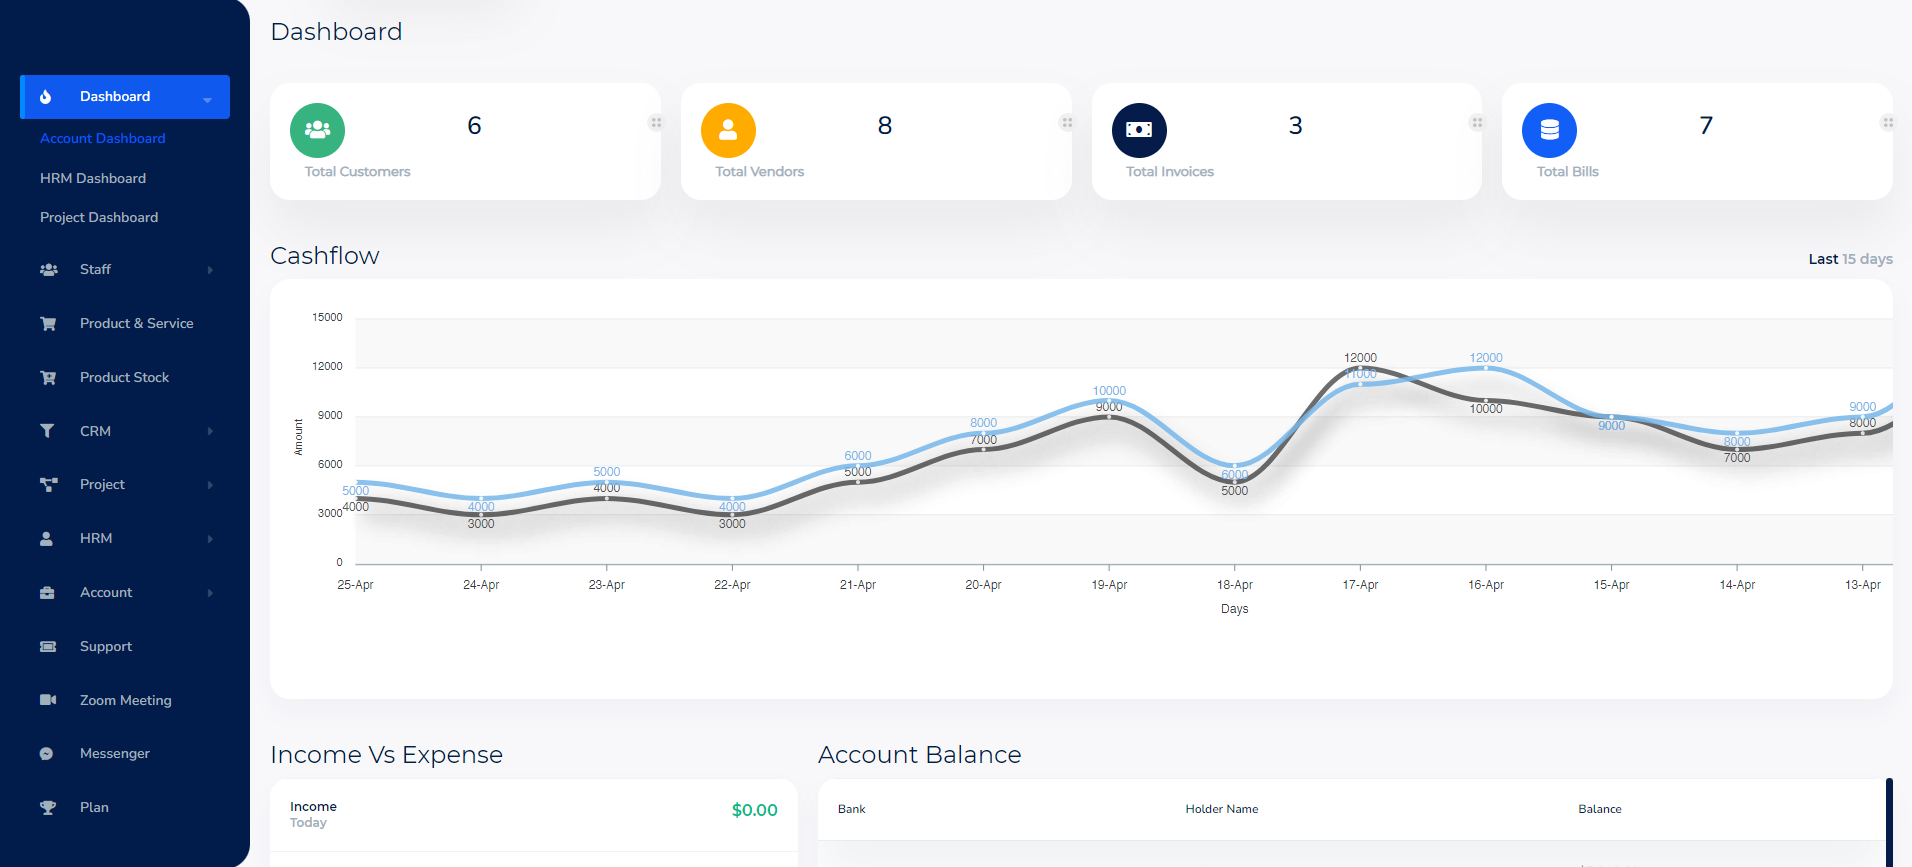
Task: Open Product Stock page link
Action: (125, 377)
